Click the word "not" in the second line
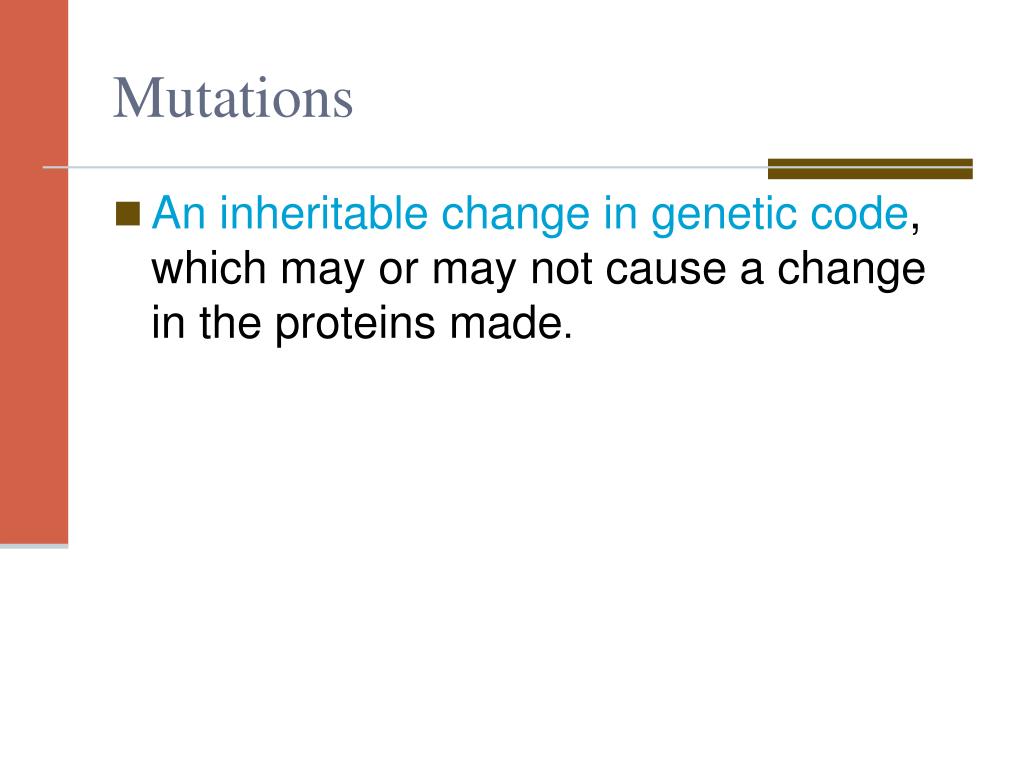Viewport: 1024px width, 768px height. click(560, 269)
